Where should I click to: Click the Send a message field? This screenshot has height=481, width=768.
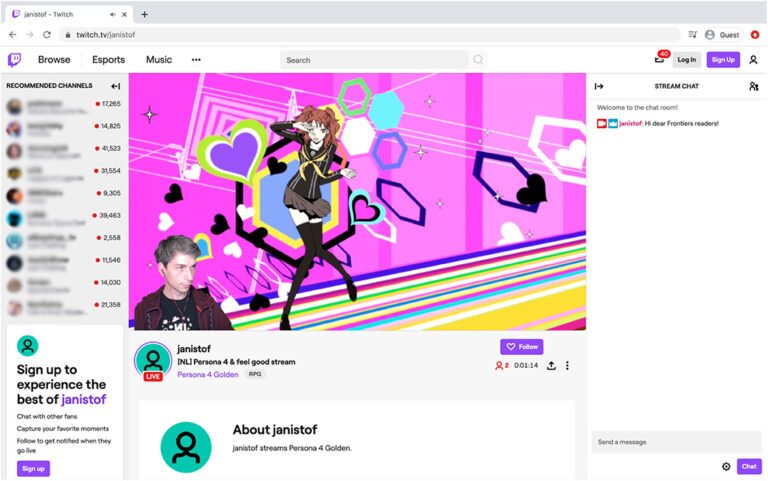675,442
